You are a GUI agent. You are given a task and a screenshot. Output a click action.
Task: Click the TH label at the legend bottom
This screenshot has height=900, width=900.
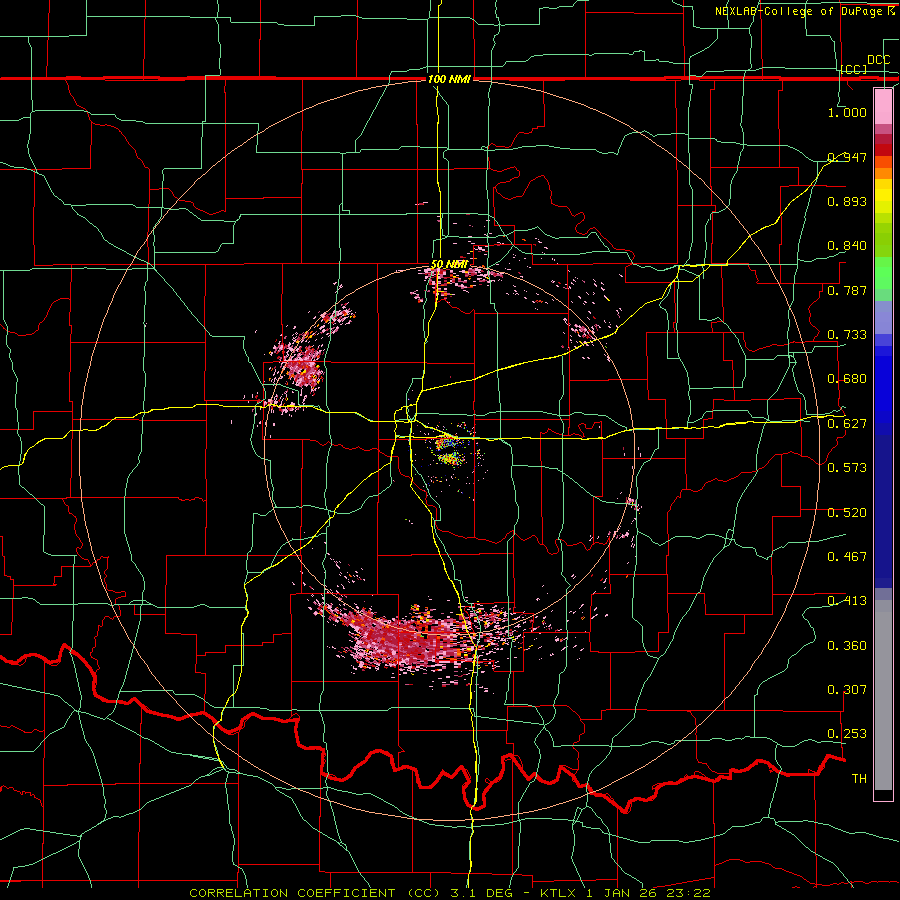pyautogui.click(x=859, y=779)
